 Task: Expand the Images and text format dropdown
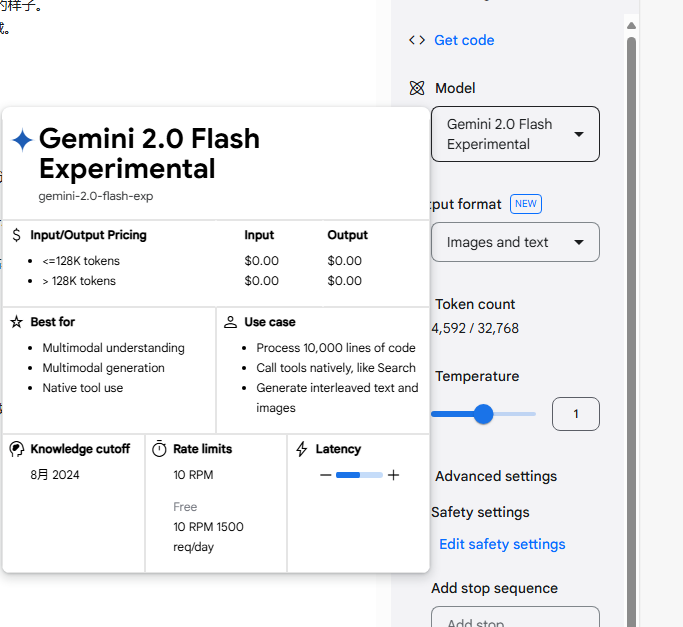(x=515, y=242)
